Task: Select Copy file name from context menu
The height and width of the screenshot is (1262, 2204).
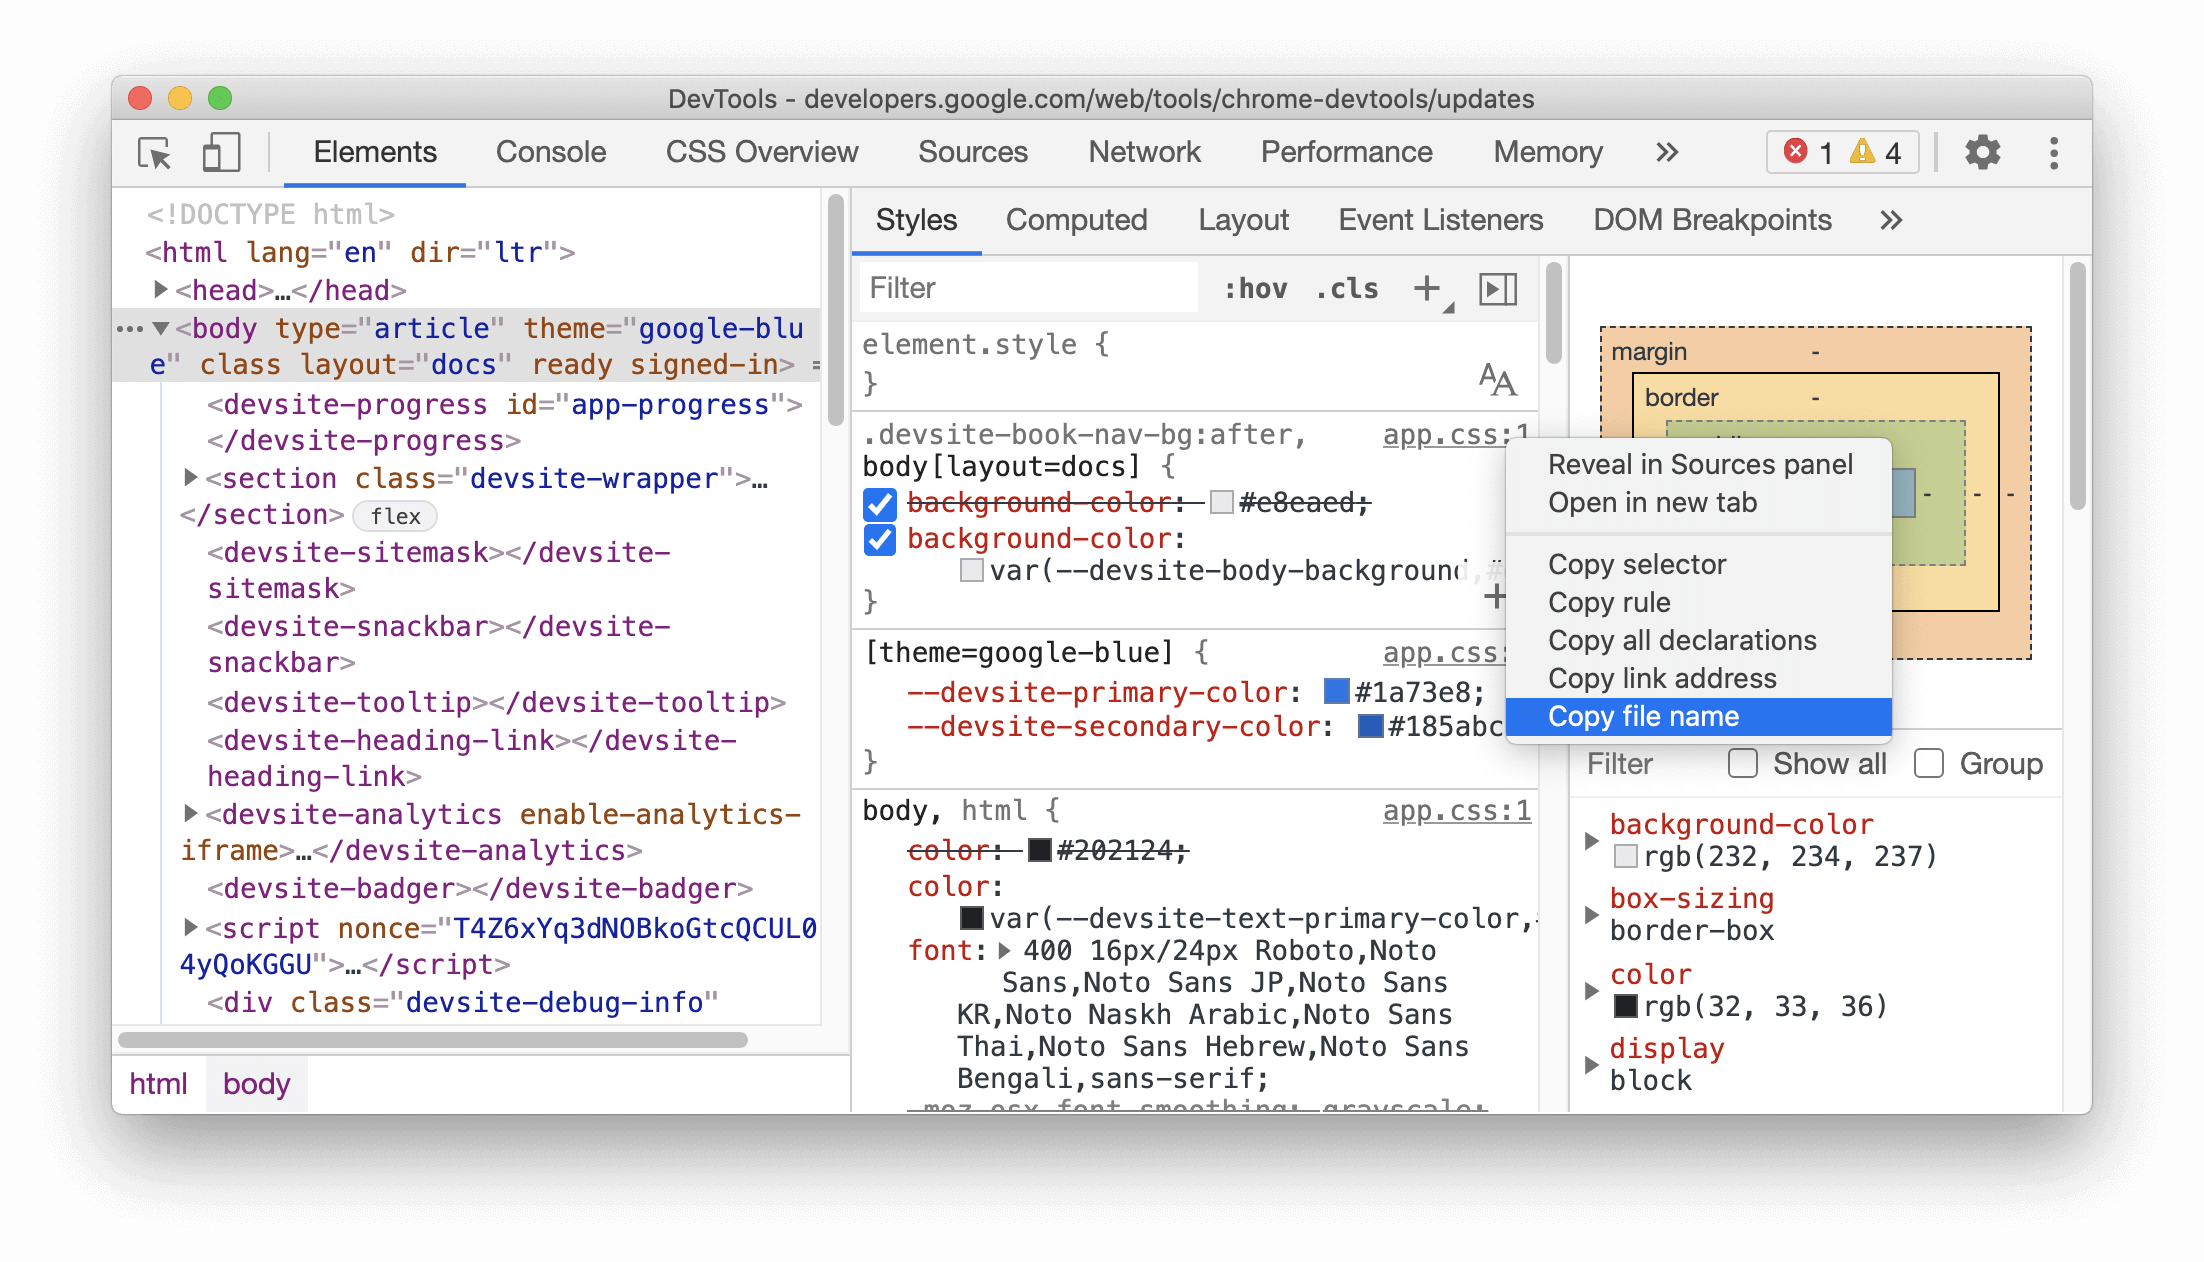Action: point(1642,717)
